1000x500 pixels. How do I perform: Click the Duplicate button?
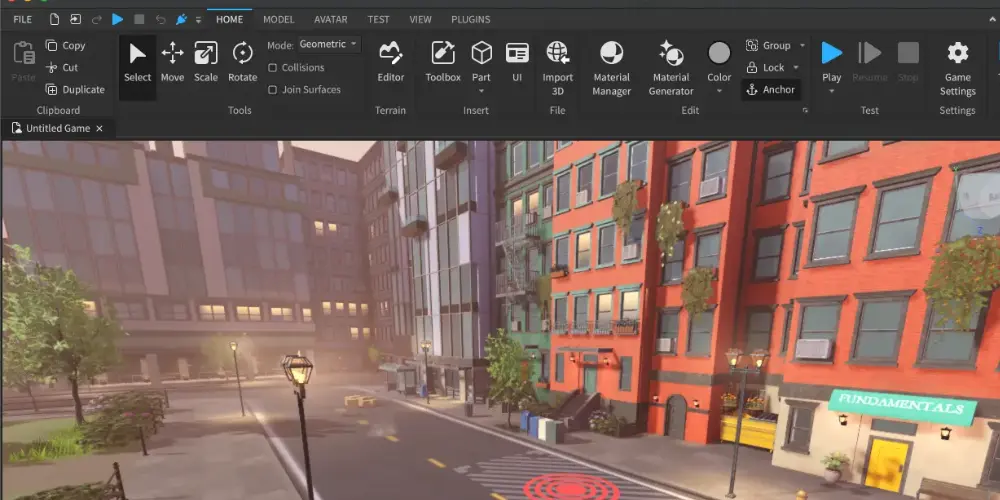click(75, 89)
